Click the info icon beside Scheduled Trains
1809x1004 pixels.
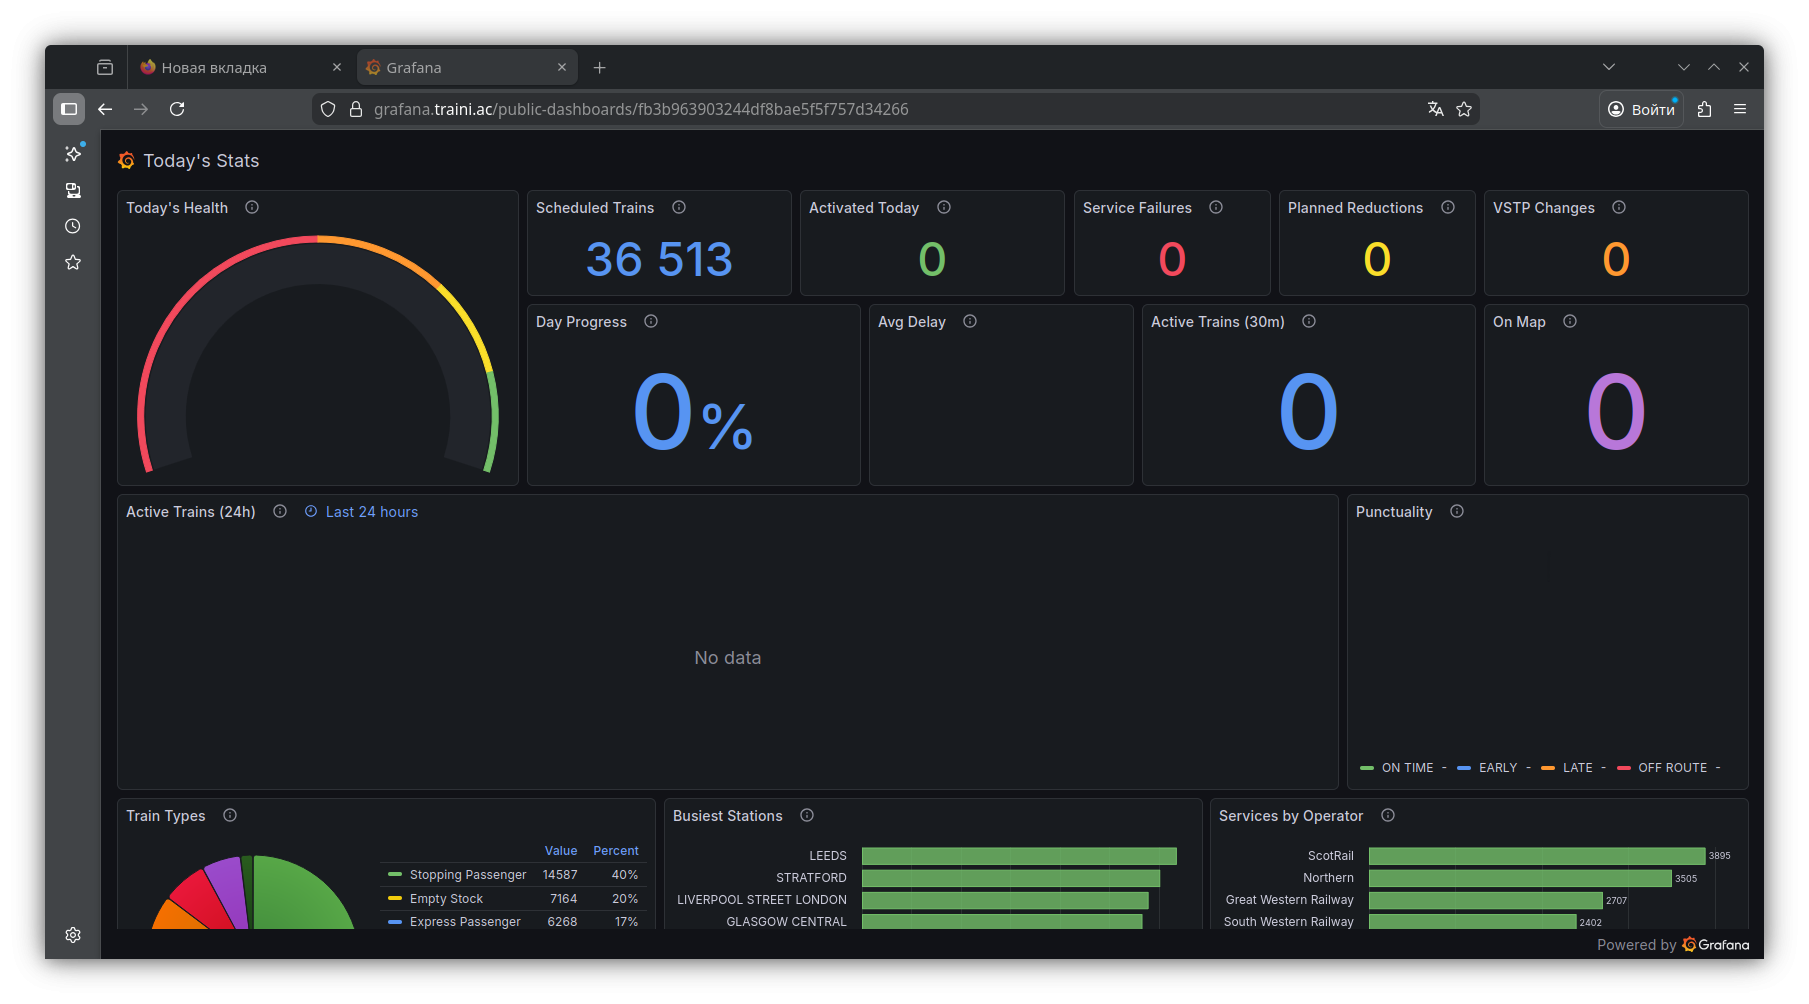(x=679, y=208)
